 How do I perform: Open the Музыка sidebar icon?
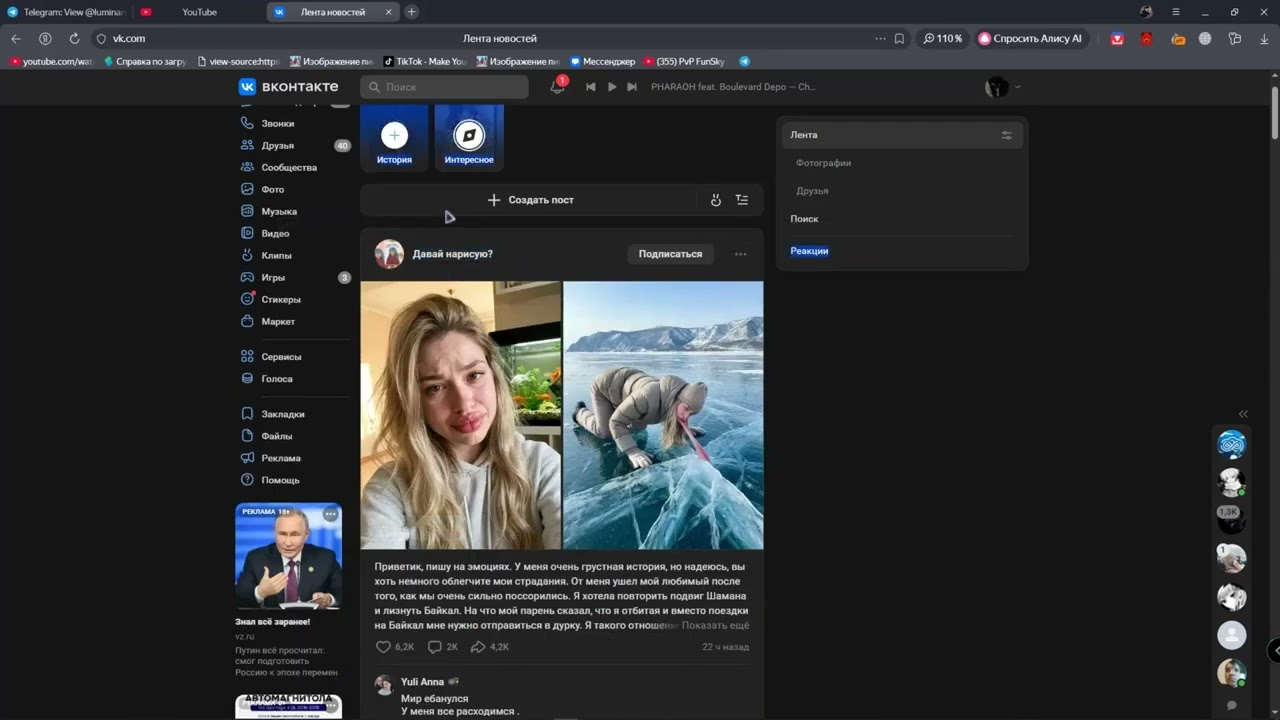(247, 211)
